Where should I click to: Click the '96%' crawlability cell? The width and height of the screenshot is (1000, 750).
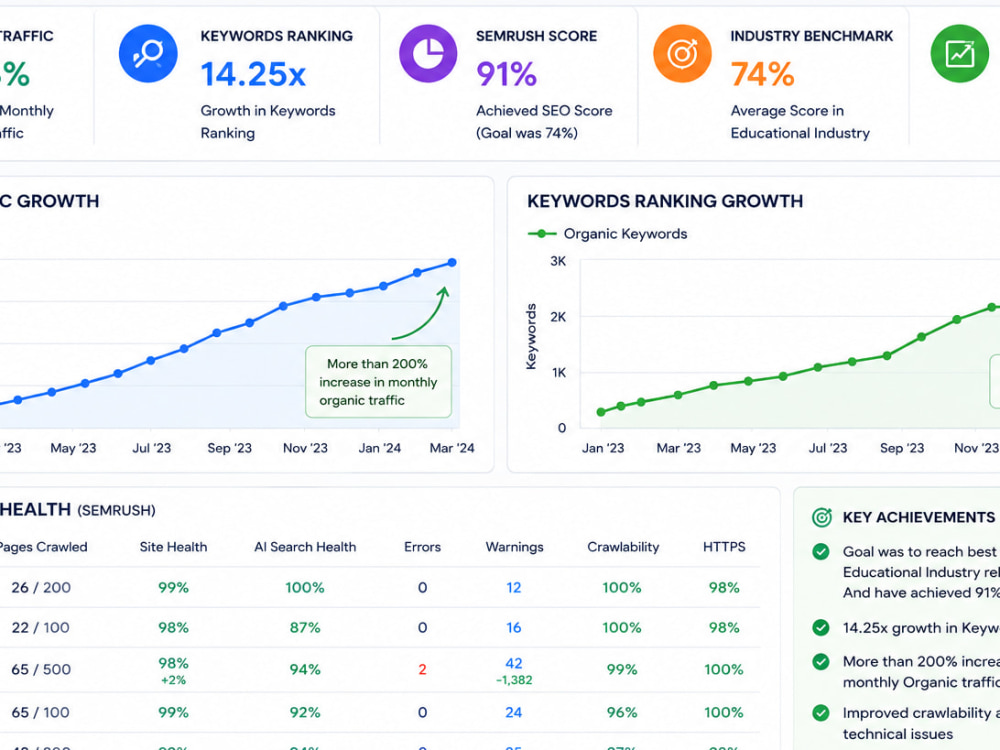(x=622, y=712)
